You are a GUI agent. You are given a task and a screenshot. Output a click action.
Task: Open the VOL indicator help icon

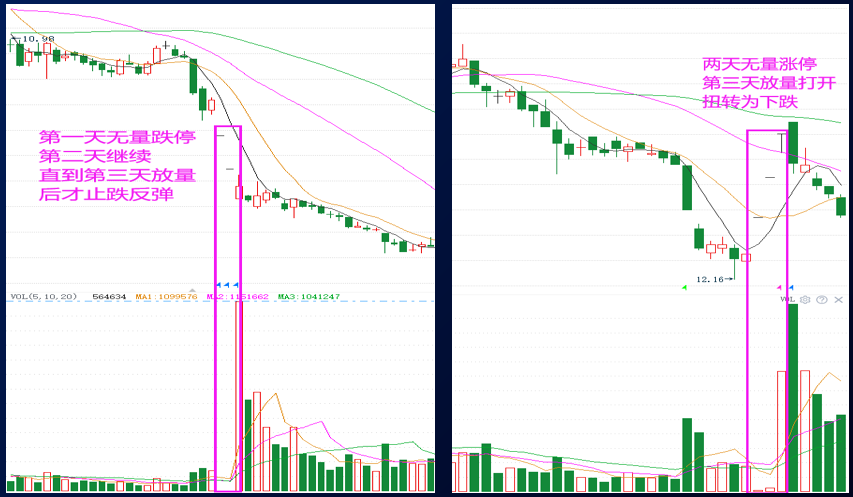point(822,300)
